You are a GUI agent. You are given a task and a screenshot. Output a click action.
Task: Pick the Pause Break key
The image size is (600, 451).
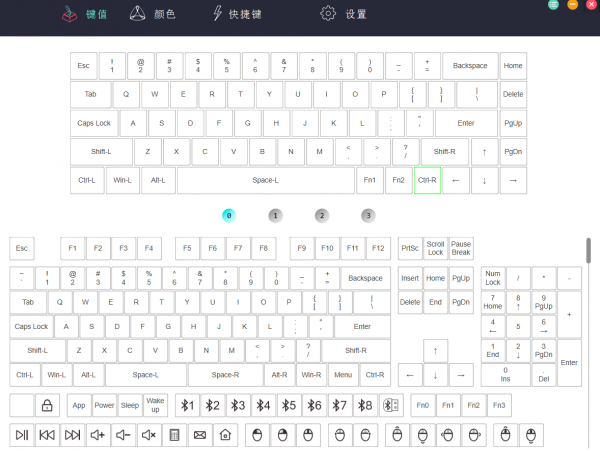click(461, 248)
